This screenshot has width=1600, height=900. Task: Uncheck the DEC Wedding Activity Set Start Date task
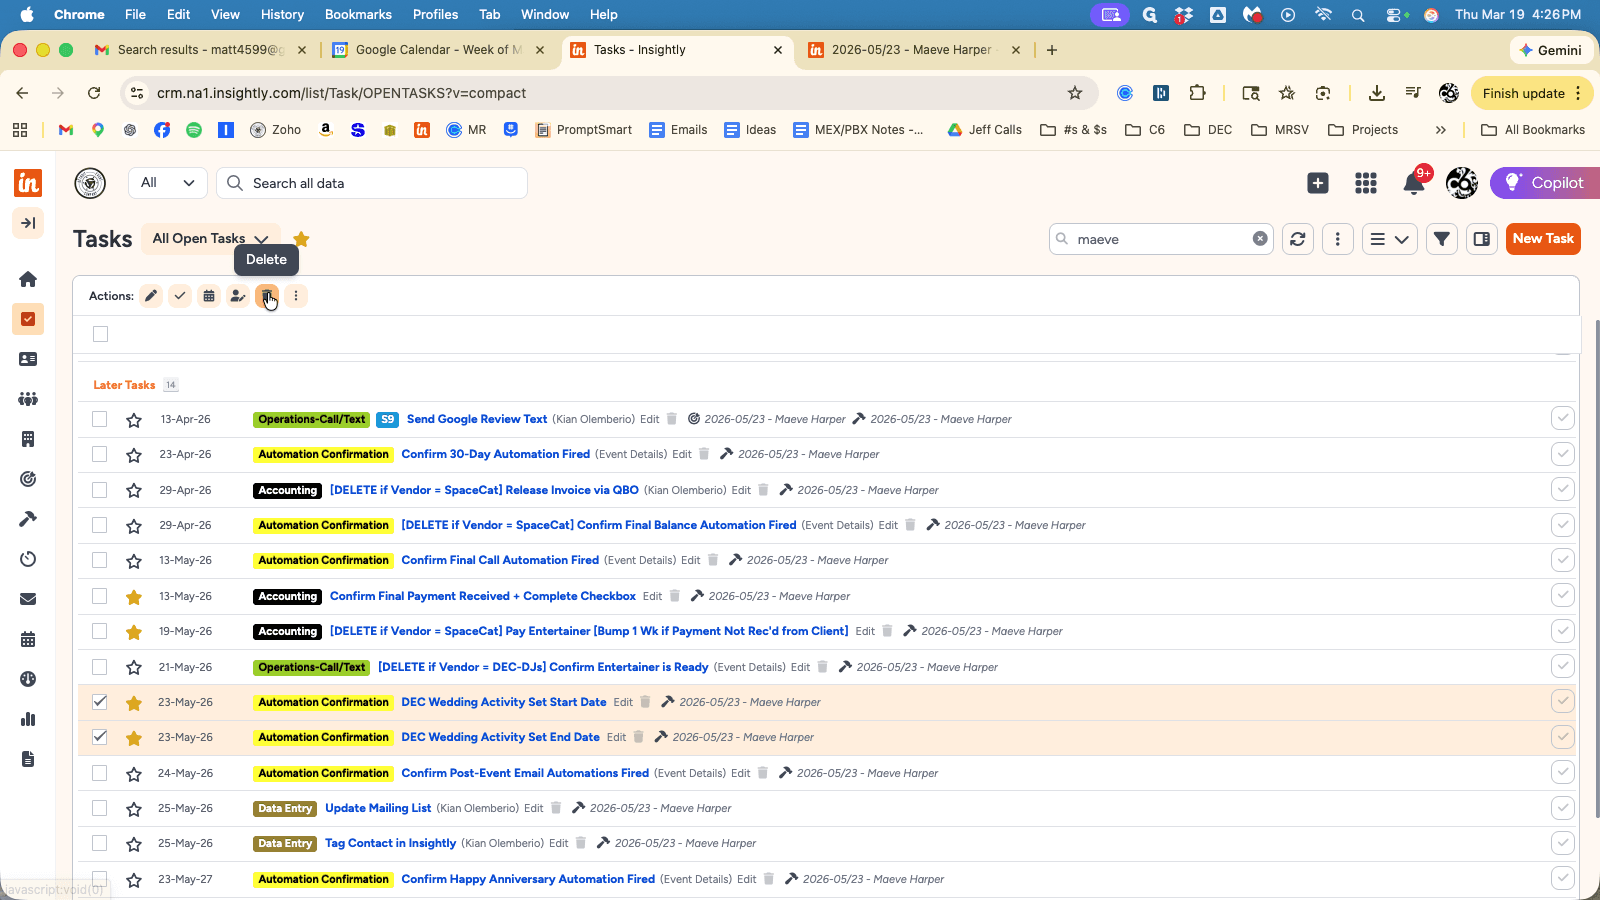click(100, 702)
